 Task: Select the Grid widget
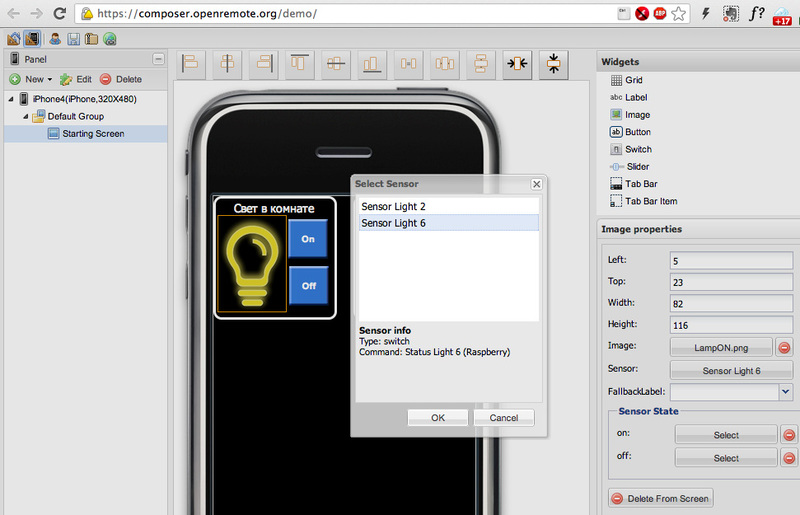[627, 80]
